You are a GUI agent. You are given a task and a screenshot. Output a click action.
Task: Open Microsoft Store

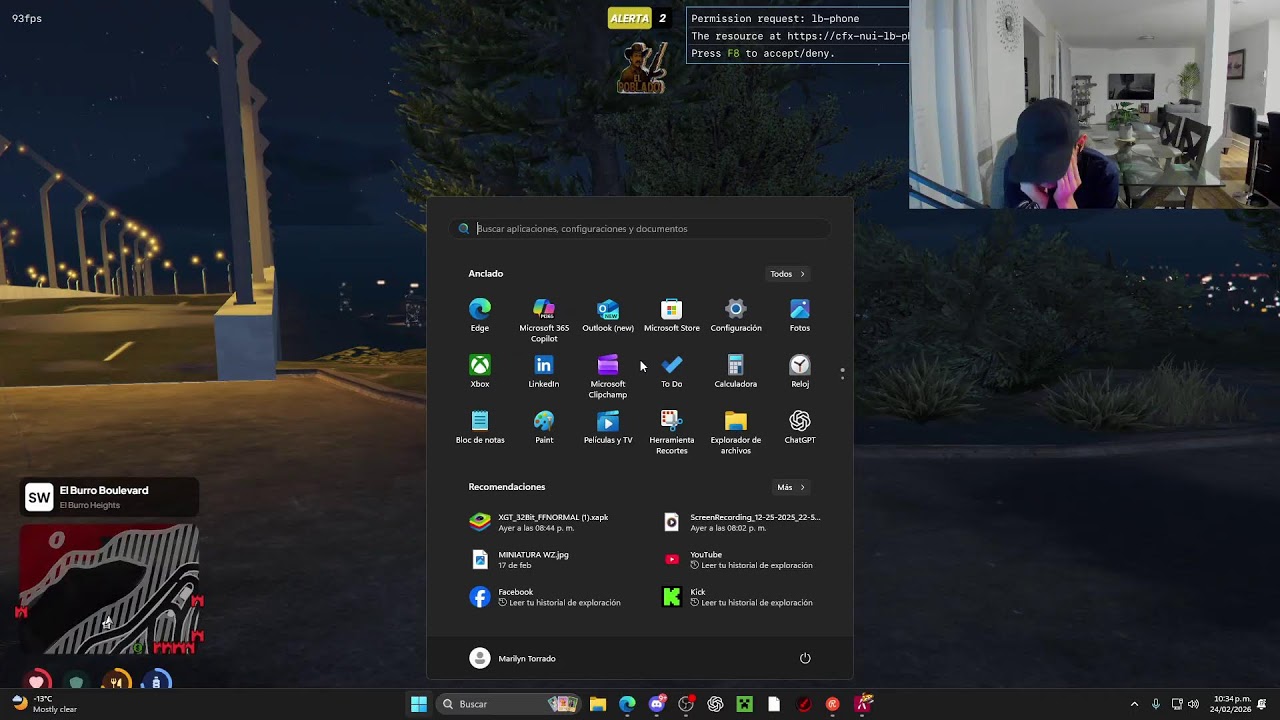672,315
